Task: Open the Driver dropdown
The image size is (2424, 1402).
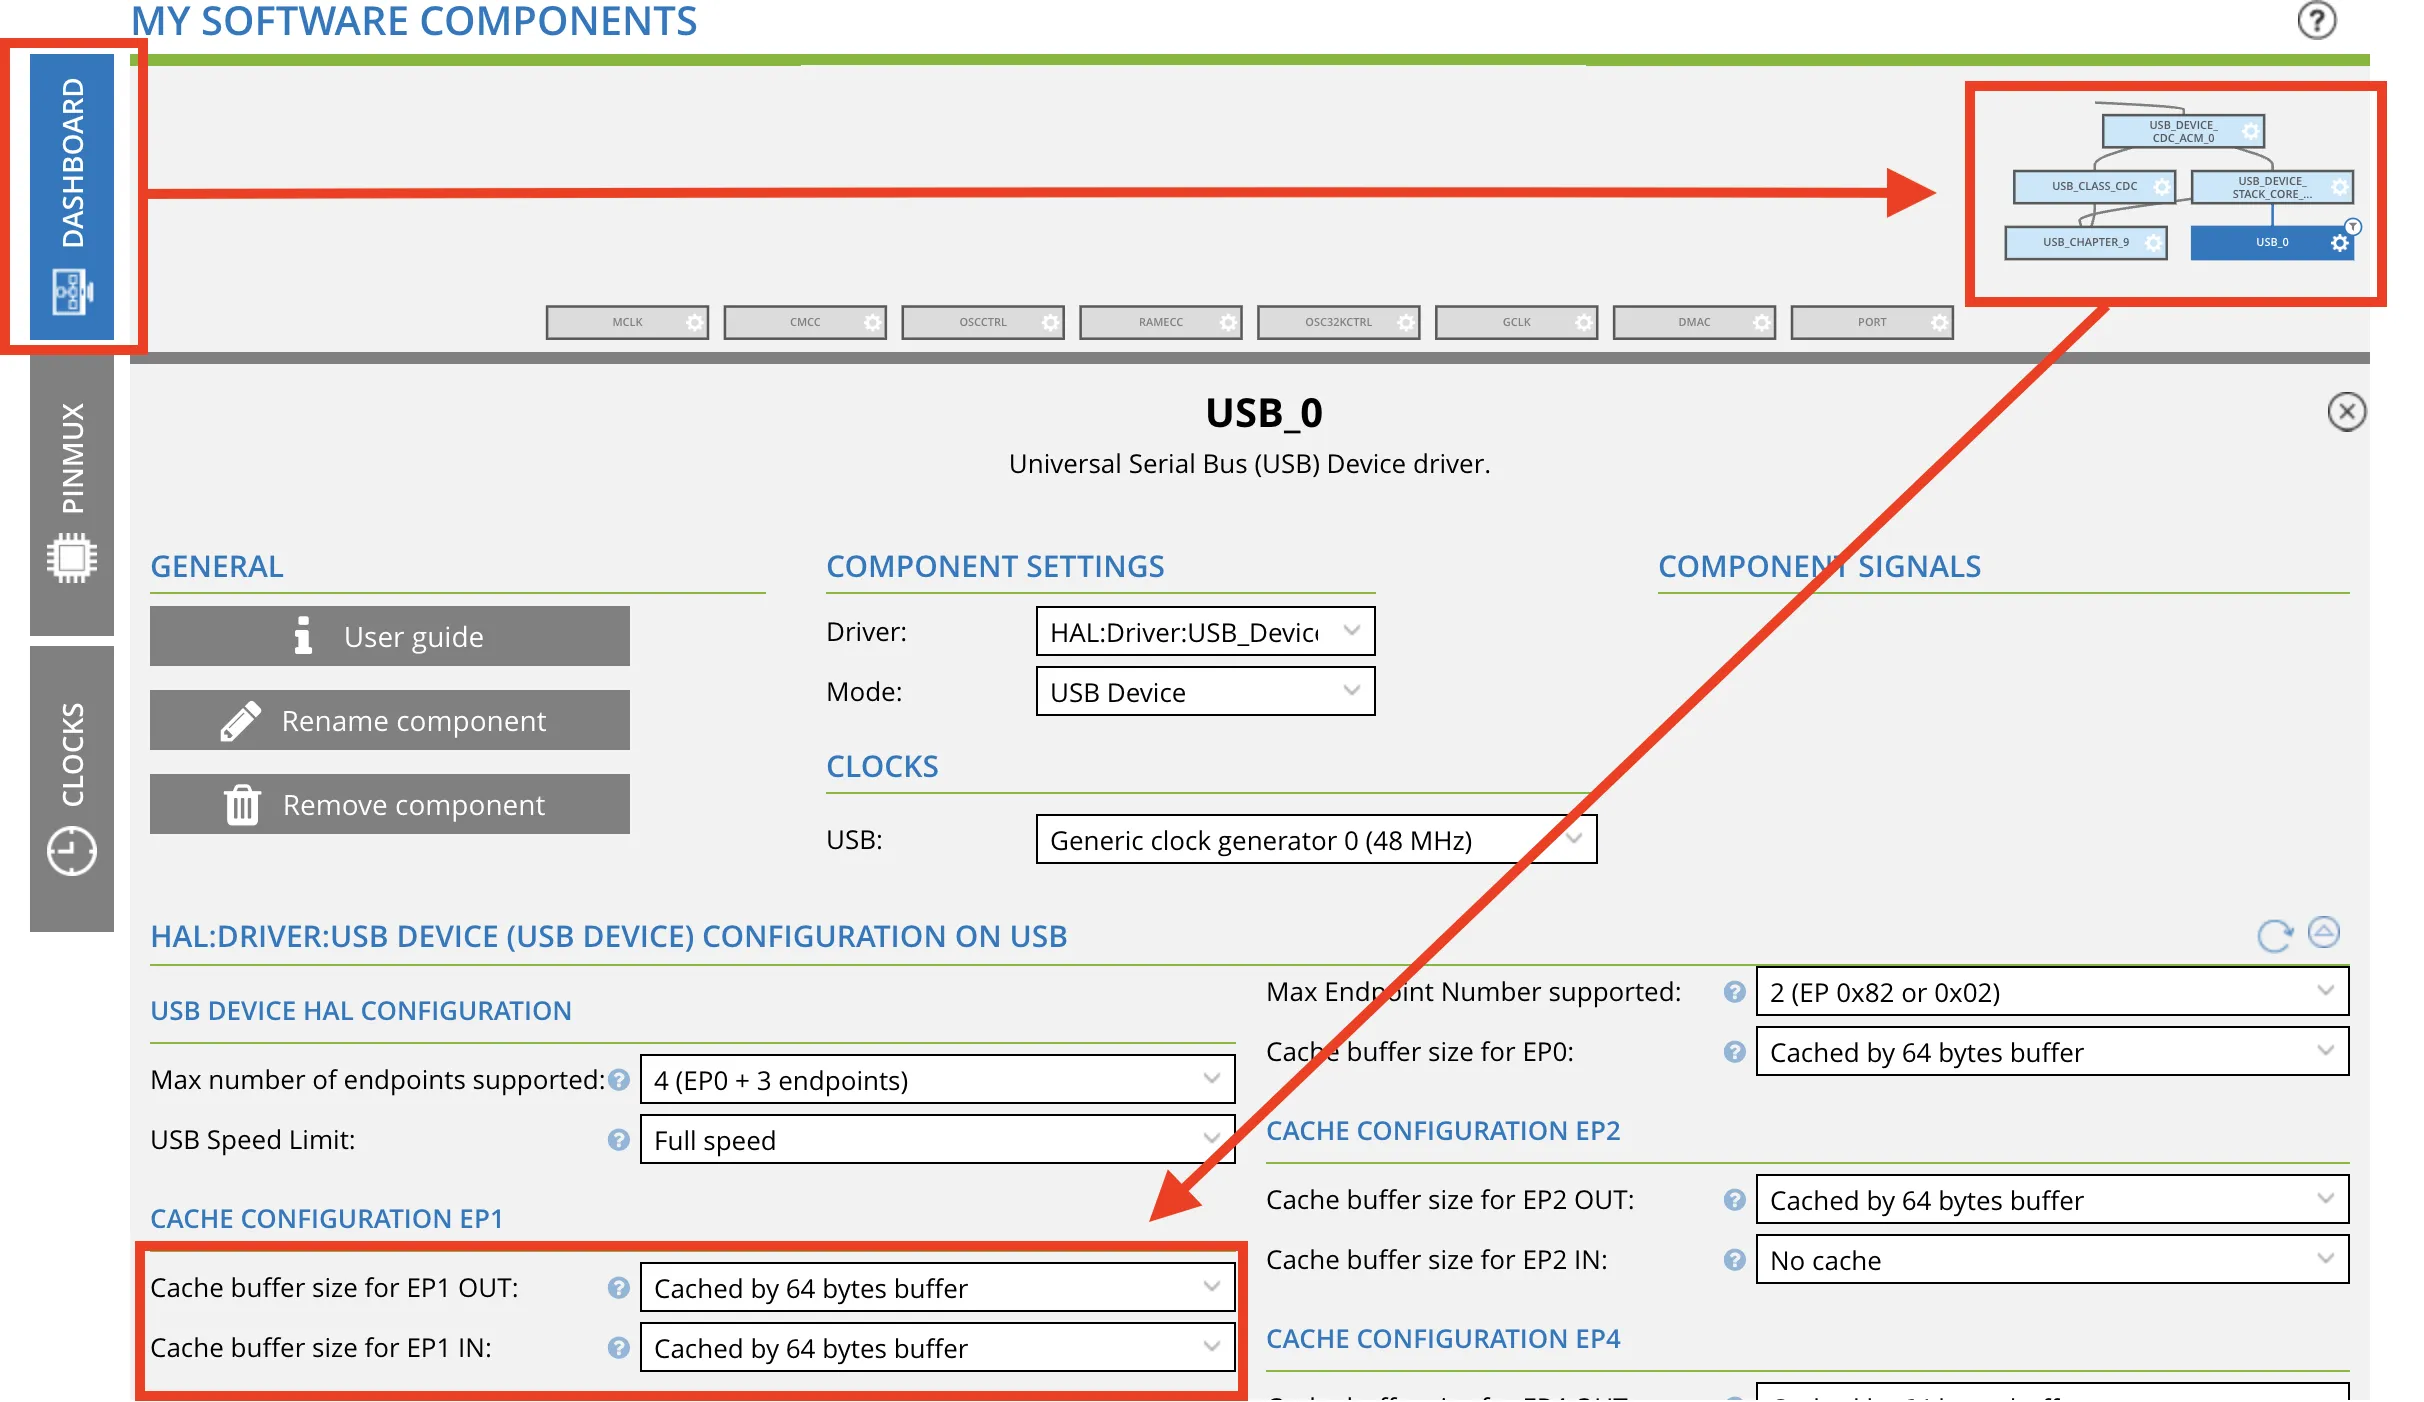Action: 1205,632
